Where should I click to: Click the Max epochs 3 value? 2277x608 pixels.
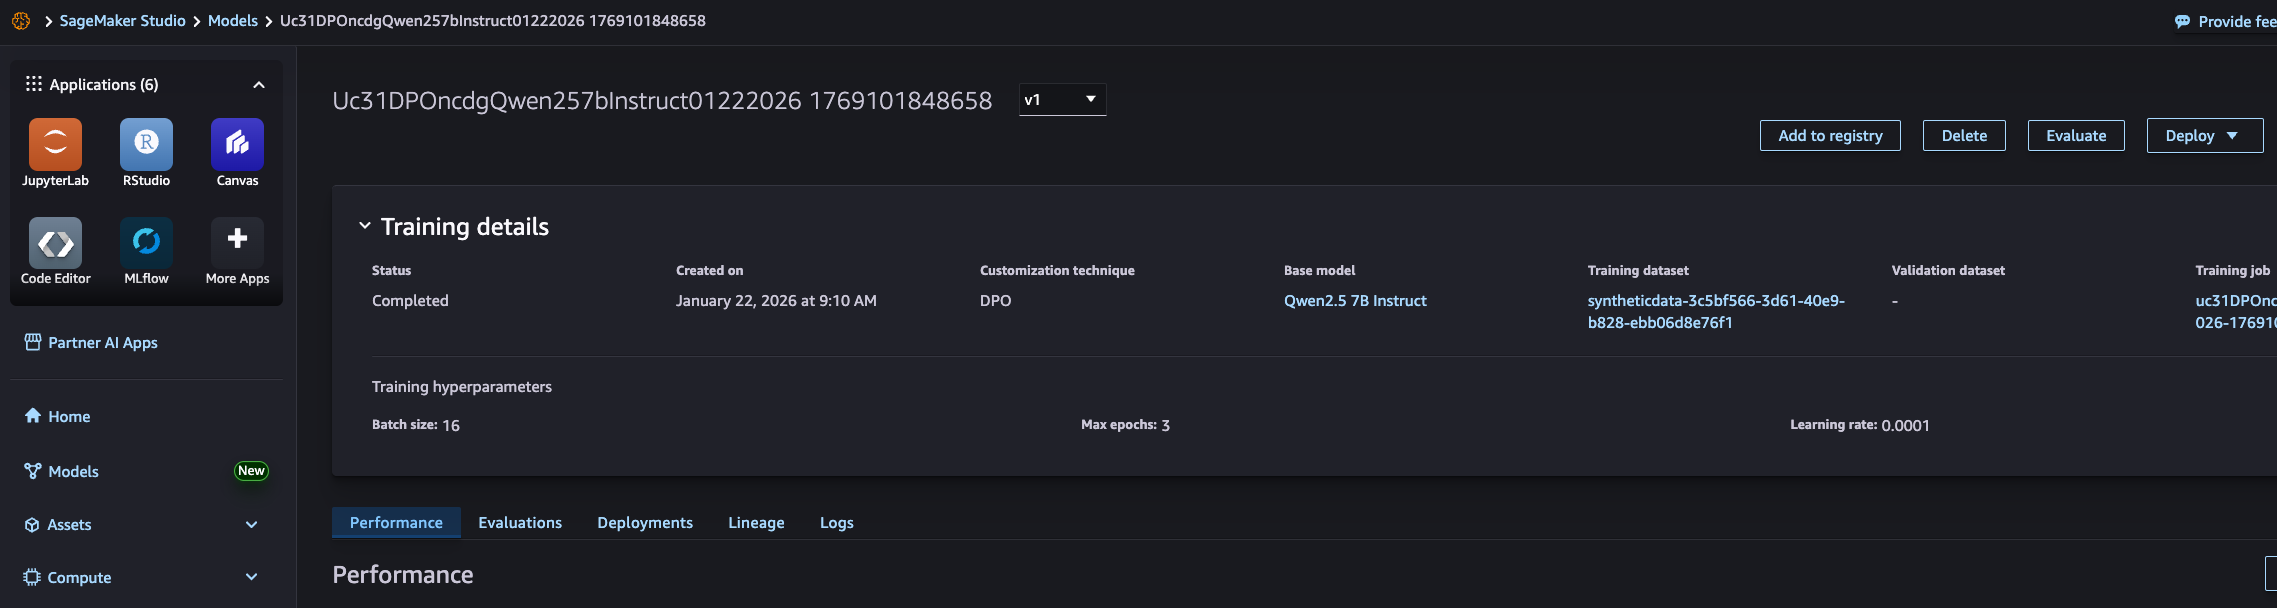(1166, 426)
